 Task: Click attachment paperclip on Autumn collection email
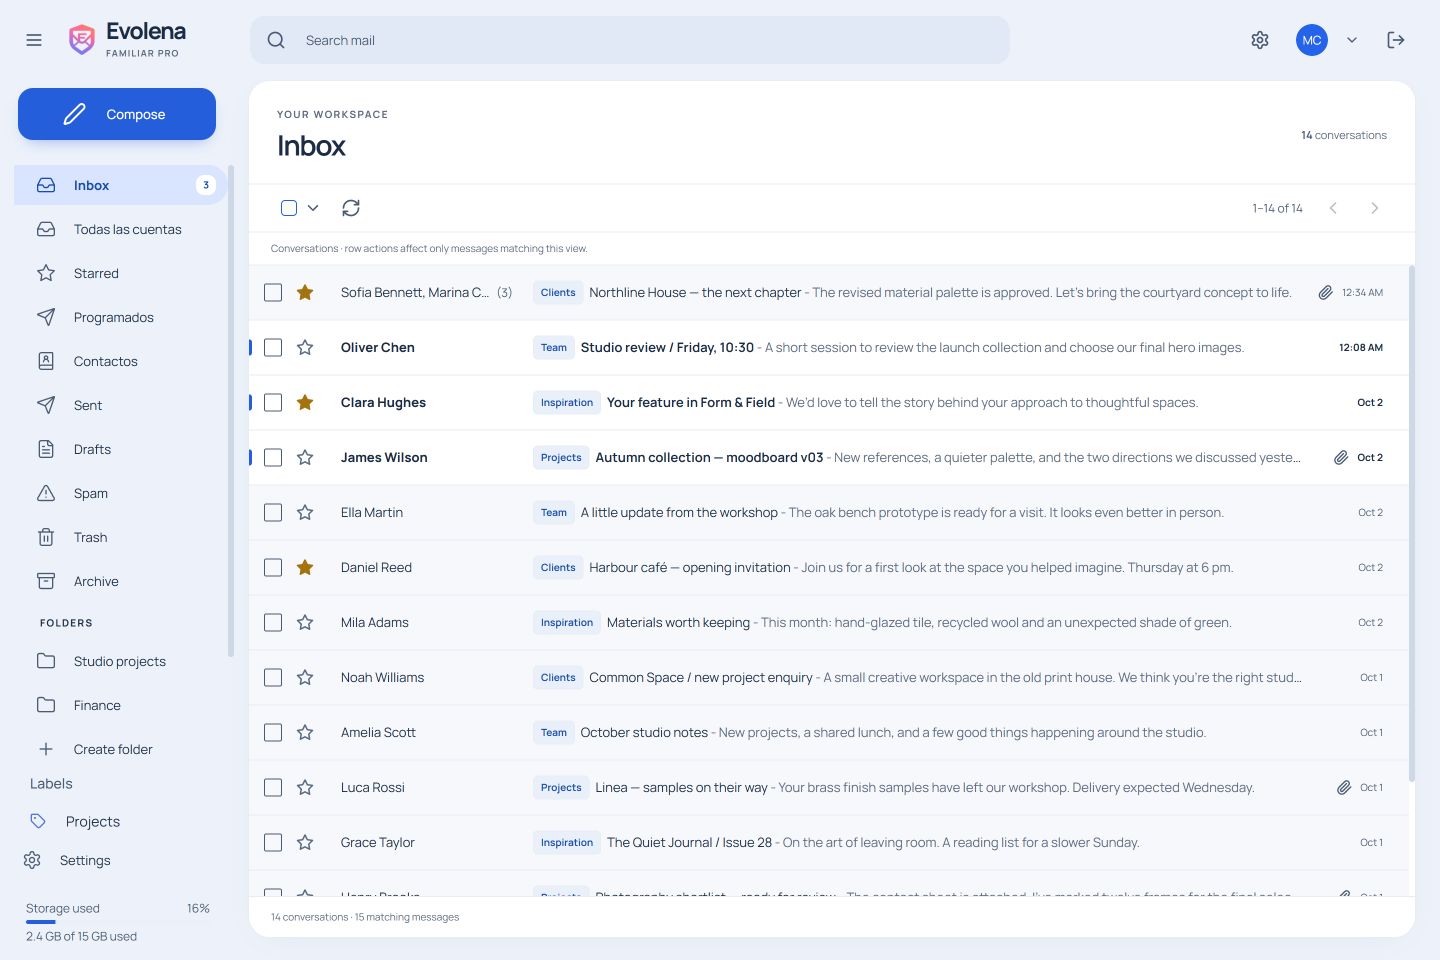[1341, 457]
